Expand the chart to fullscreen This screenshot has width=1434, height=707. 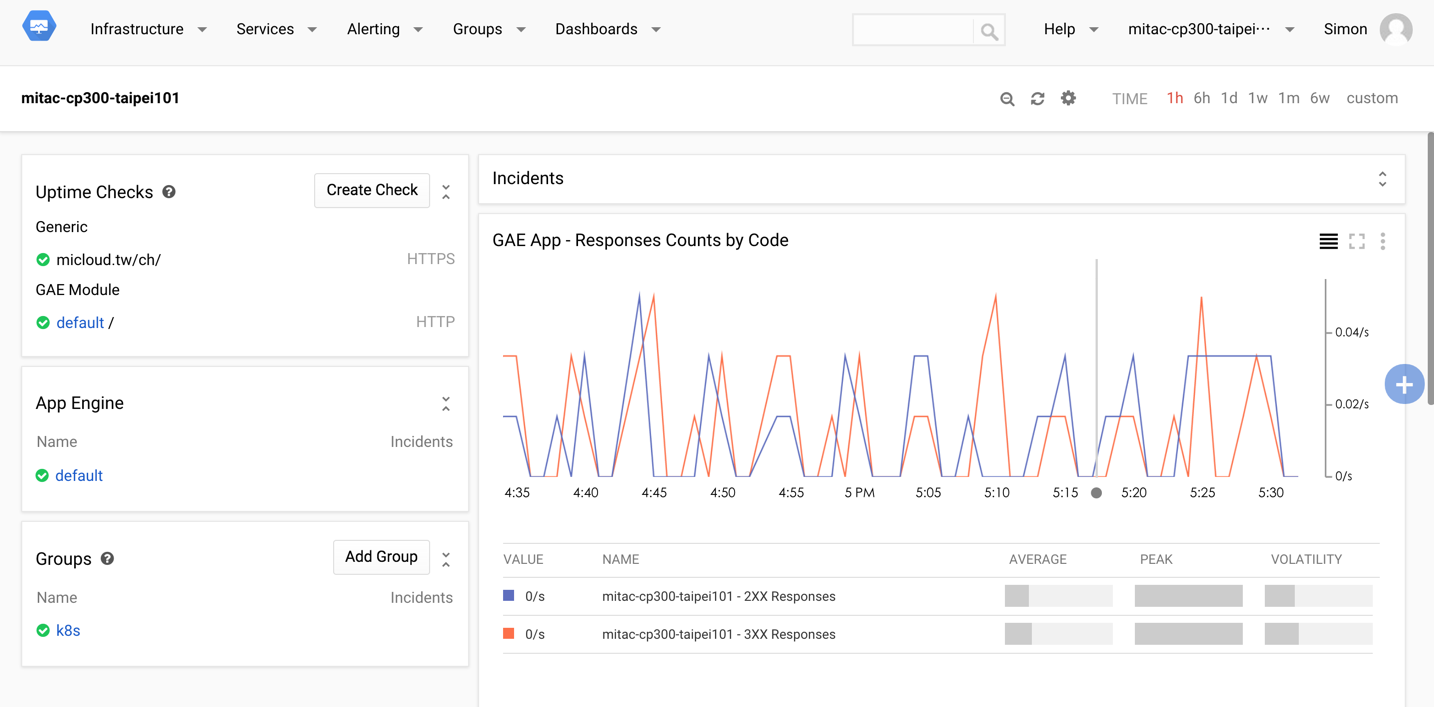tap(1357, 241)
